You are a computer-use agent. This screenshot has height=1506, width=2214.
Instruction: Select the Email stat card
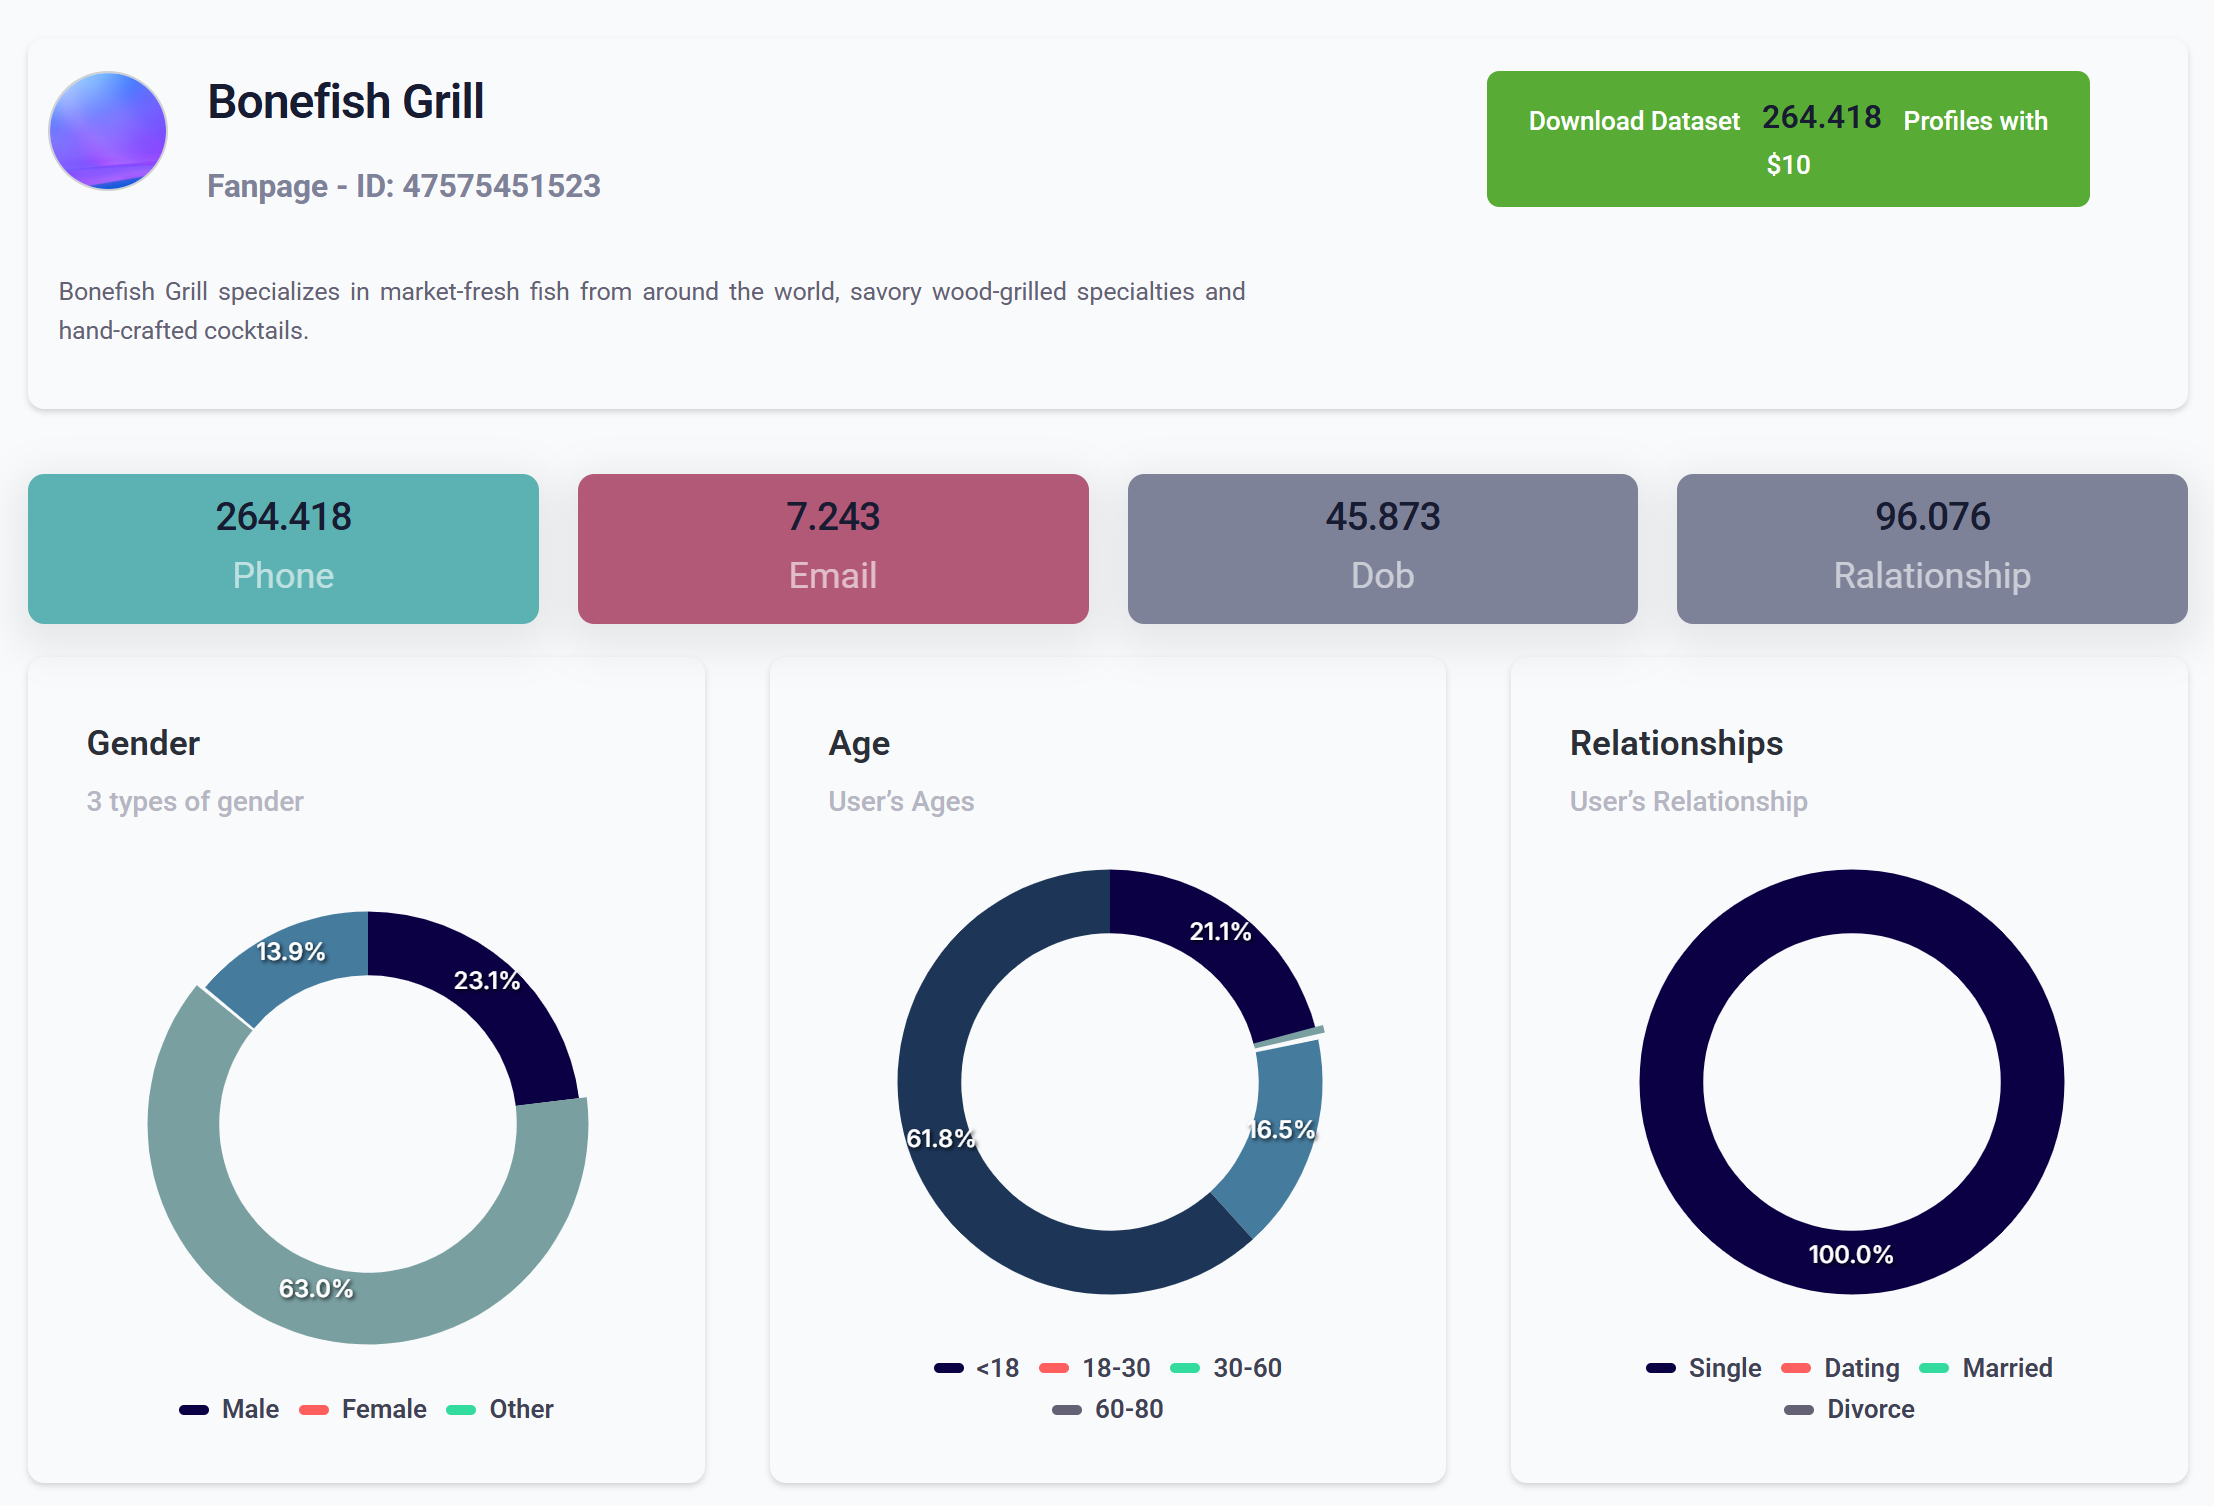coord(833,548)
